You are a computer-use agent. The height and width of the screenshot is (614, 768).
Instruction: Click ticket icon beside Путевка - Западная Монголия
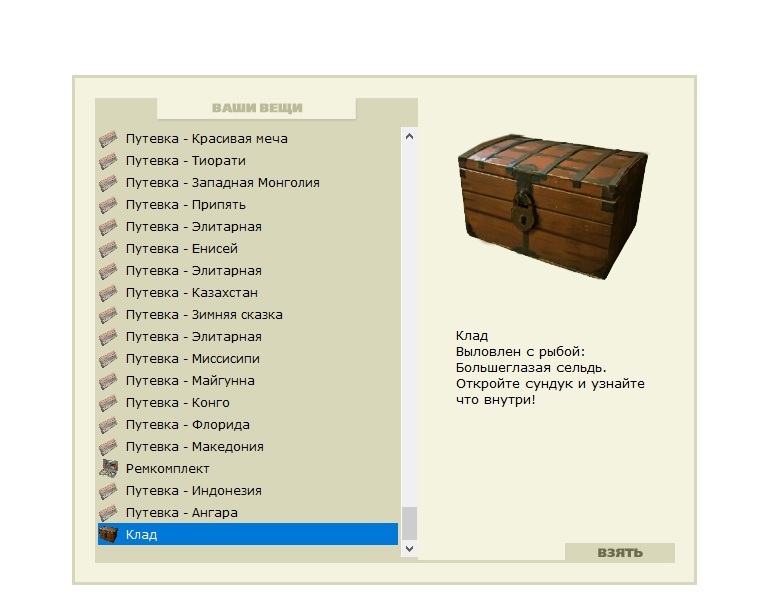(x=108, y=183)
